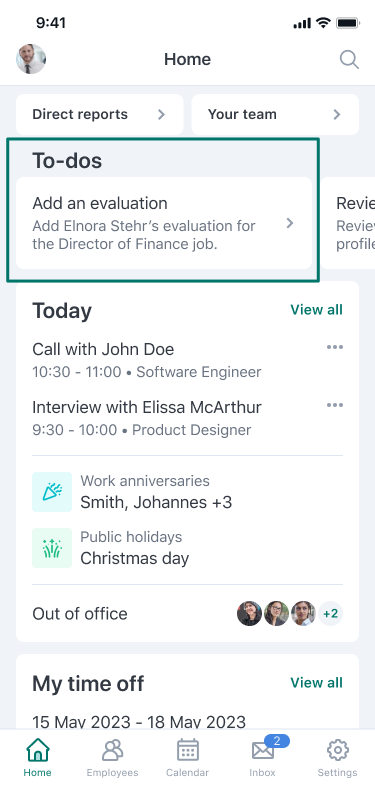Open the Work anniversaries Smith, Johannes entry
This screenshot has width=375, height=791.
pyautogui.click(x=156, y=492)
